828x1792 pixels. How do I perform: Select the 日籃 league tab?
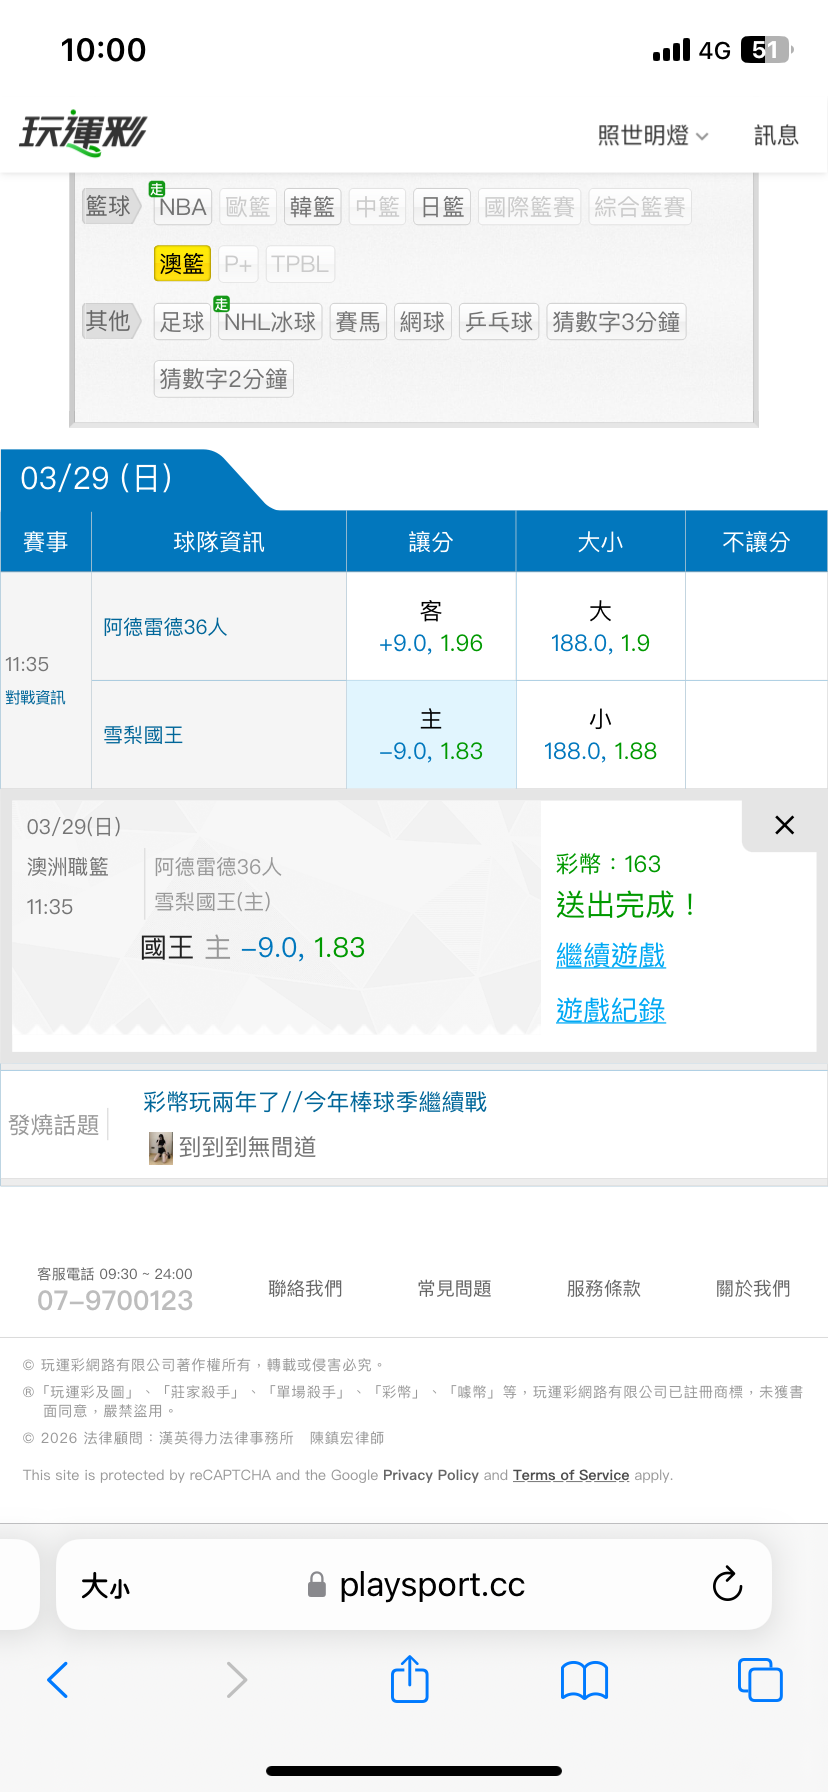[x=442, y=207]
